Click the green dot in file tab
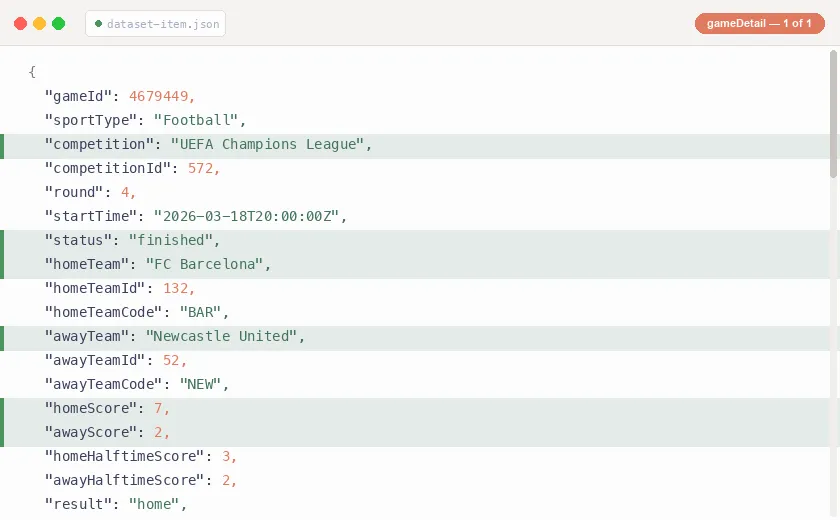 [x=99, y=23]
